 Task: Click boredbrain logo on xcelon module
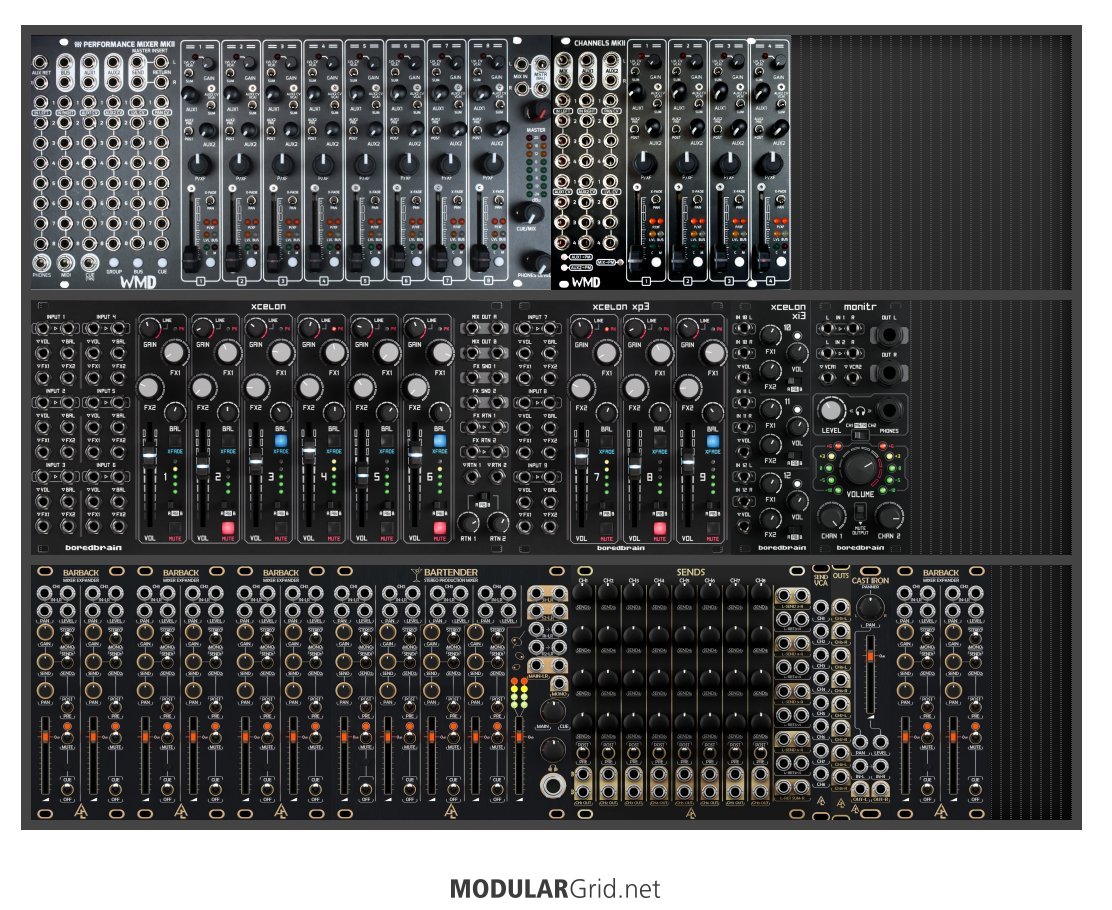click(x=93, y=548)
